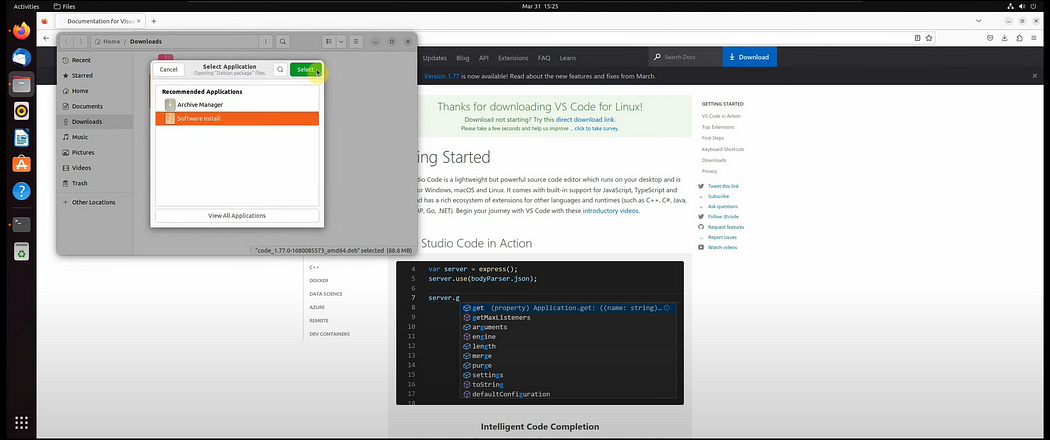Viewport: 1050px width, 440px height.
Task: Open Rhythmbox from the dock
Action: [x=21, y=111]
